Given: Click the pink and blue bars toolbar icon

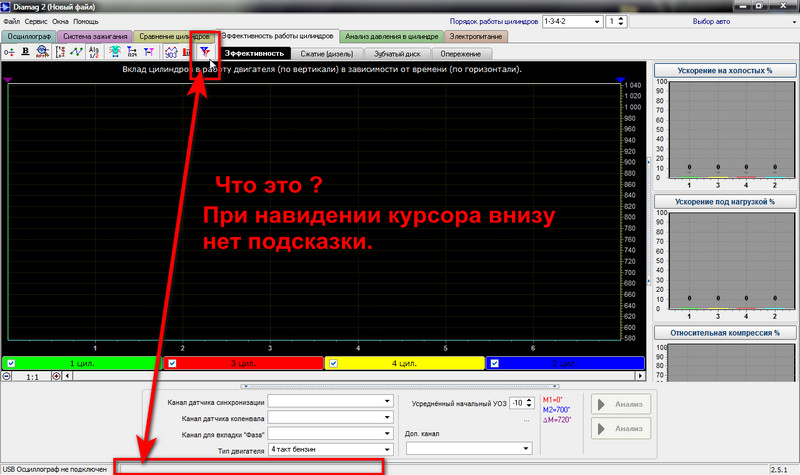Looking at the screenshot, I should tap(149, 52).
